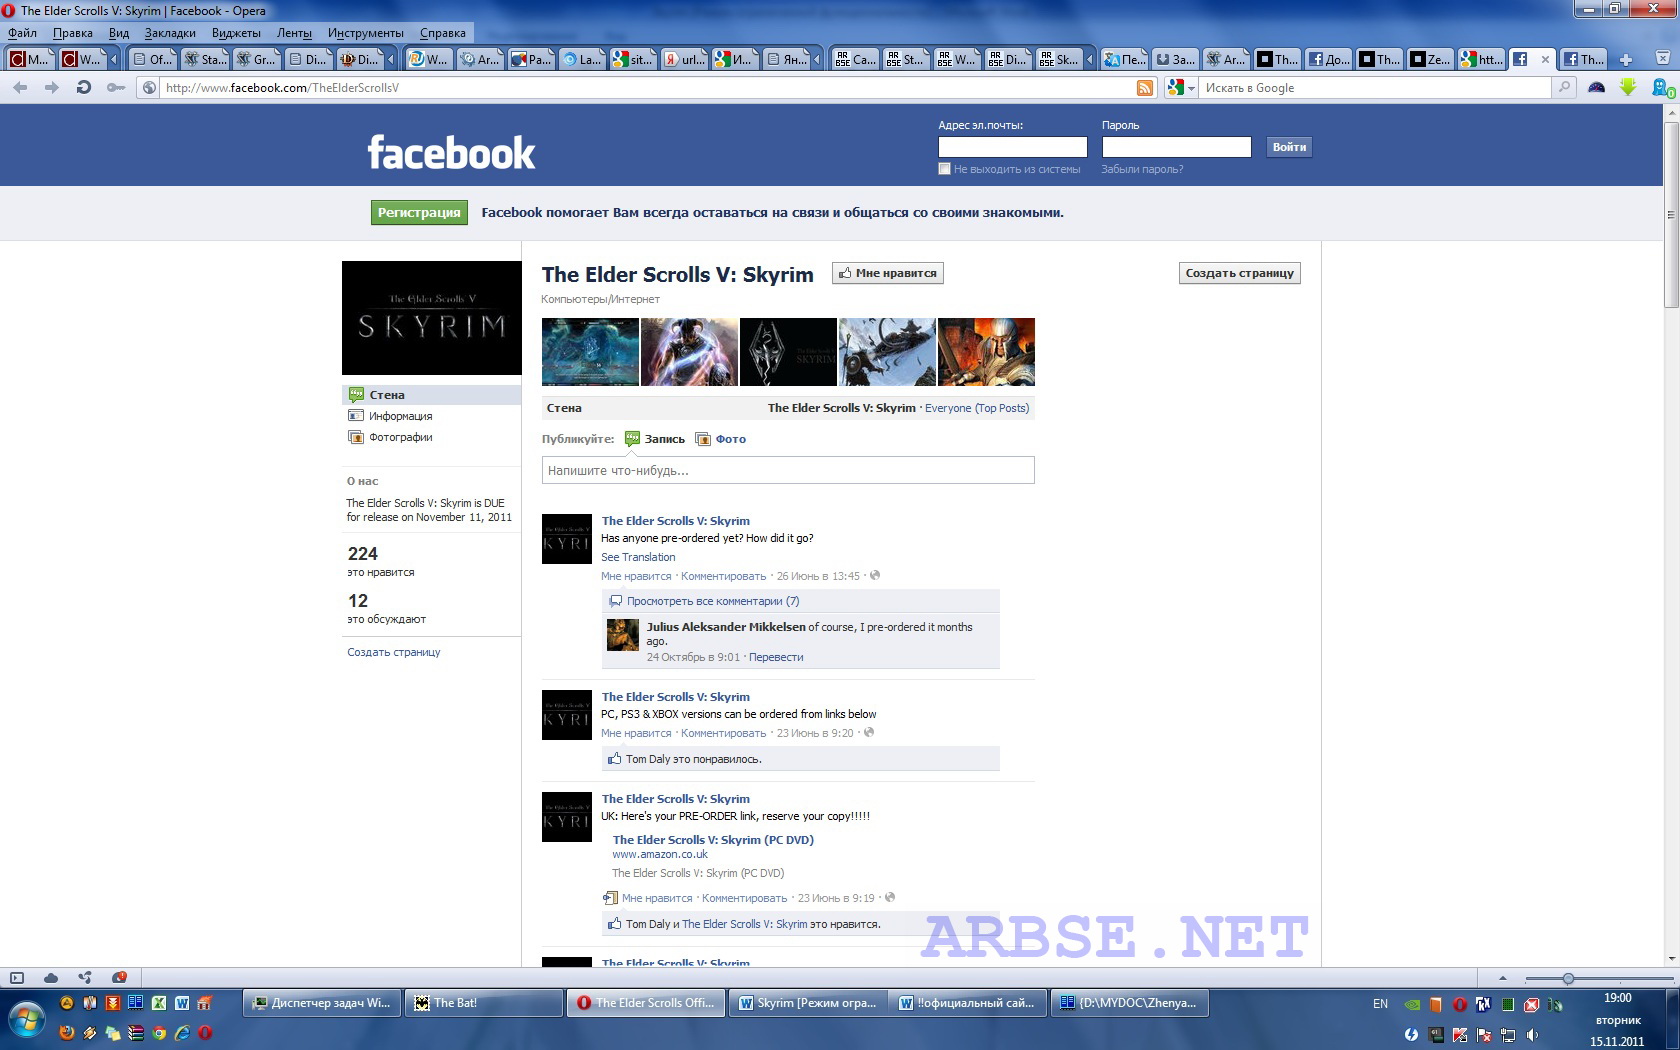Open the Skyrim profile picture

pos(432,318)
